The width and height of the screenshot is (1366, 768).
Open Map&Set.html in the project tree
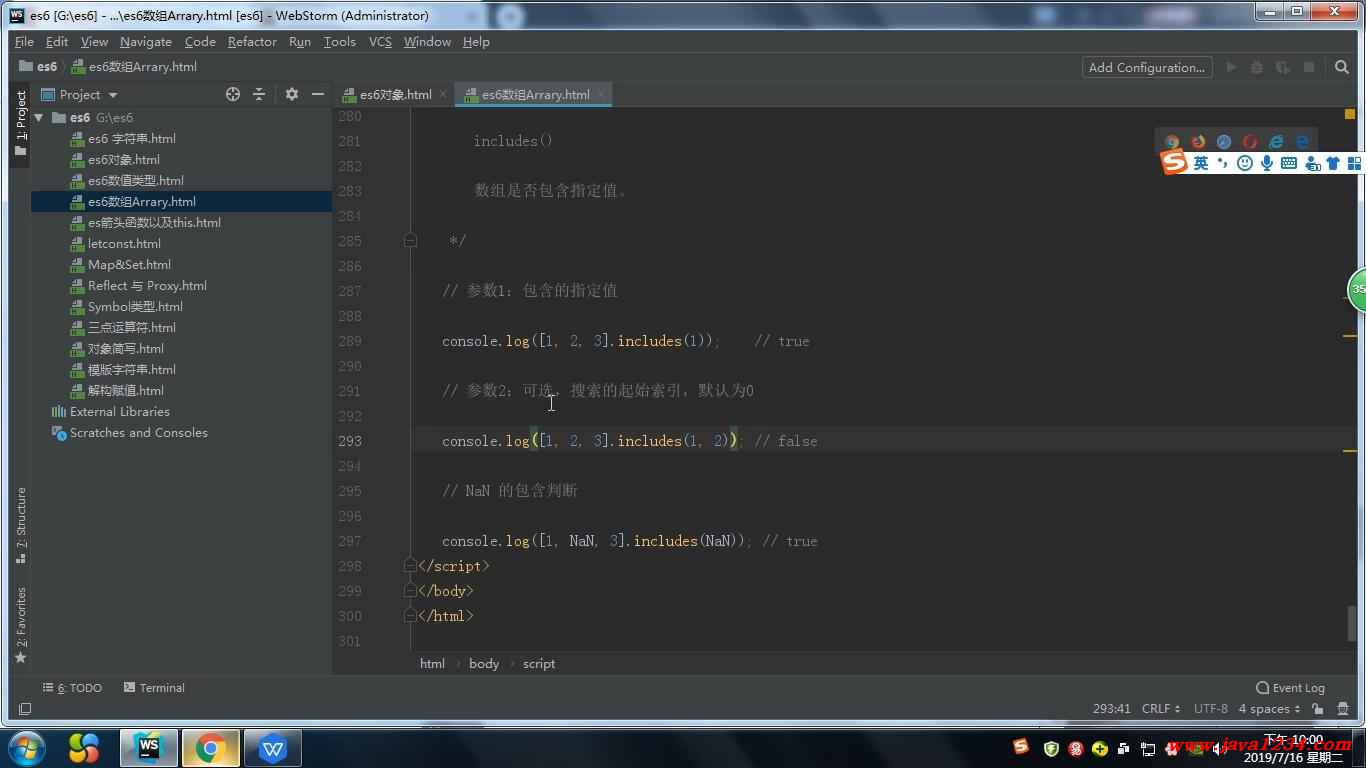(129, 264)
